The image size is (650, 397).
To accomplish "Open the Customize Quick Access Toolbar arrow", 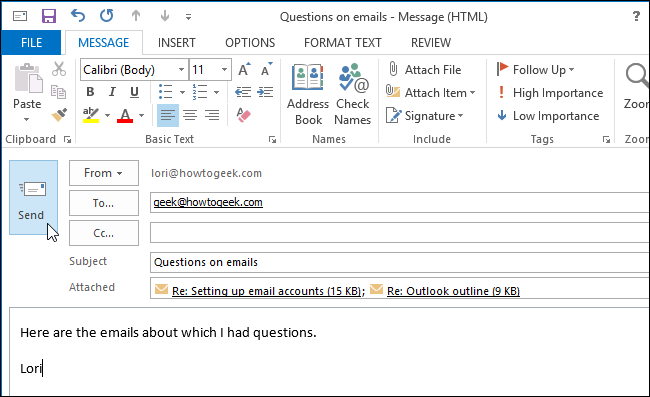I will click(188, 17).
